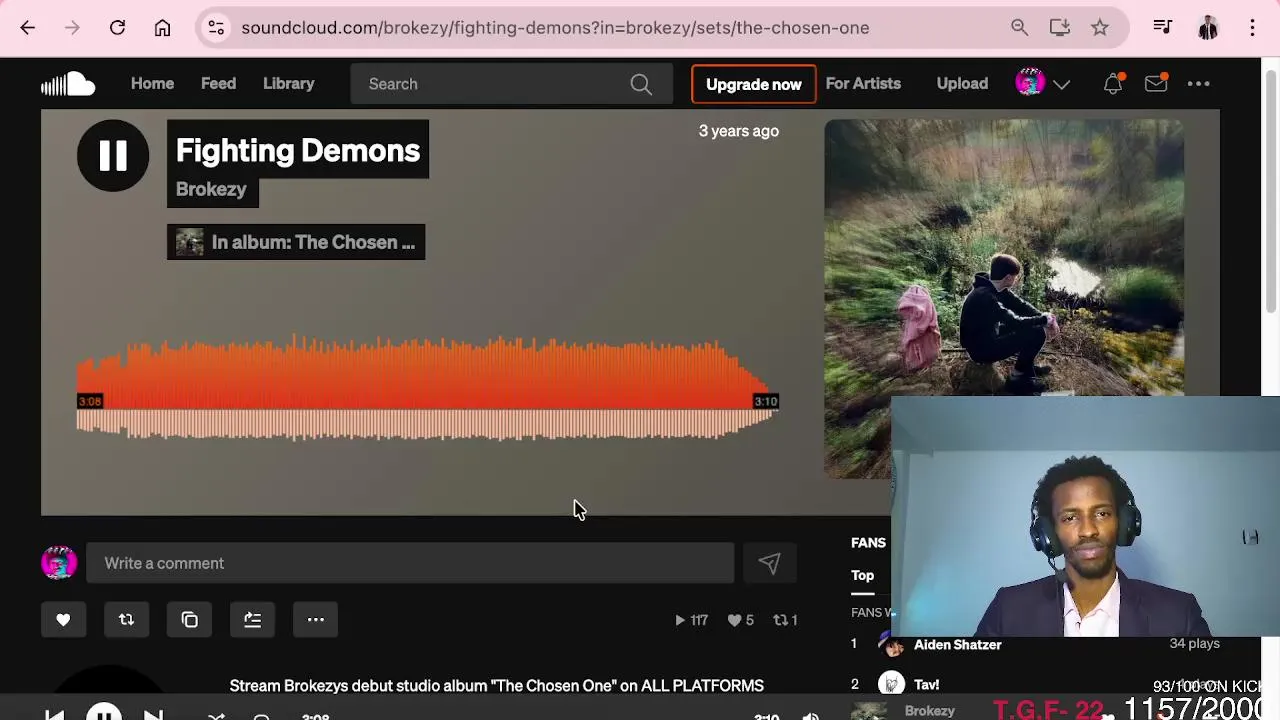
Task: Seek in the orange track waveform
Action: click(427, 388)
